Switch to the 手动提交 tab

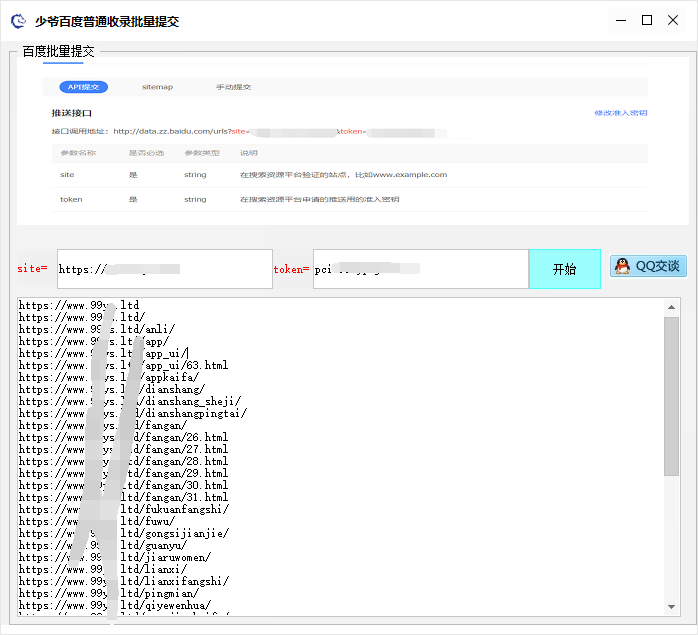click(233, 87)
